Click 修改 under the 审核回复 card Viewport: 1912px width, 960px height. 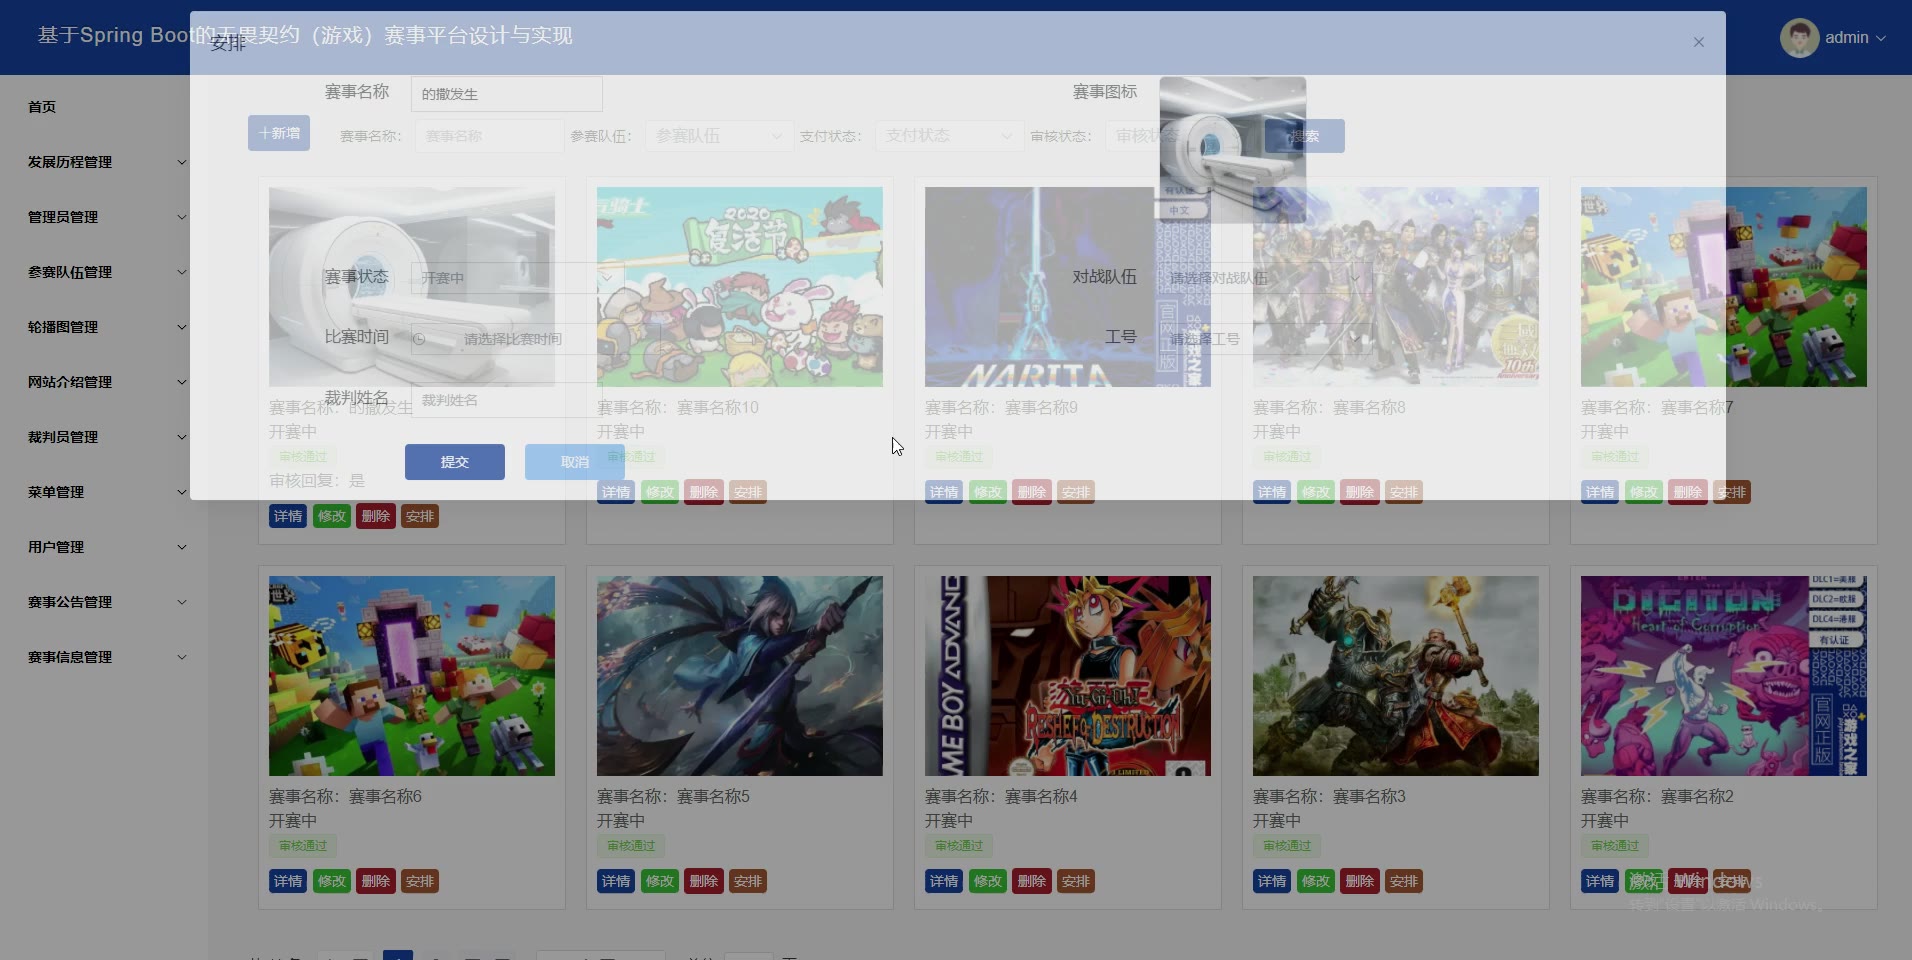pos(332,516)
